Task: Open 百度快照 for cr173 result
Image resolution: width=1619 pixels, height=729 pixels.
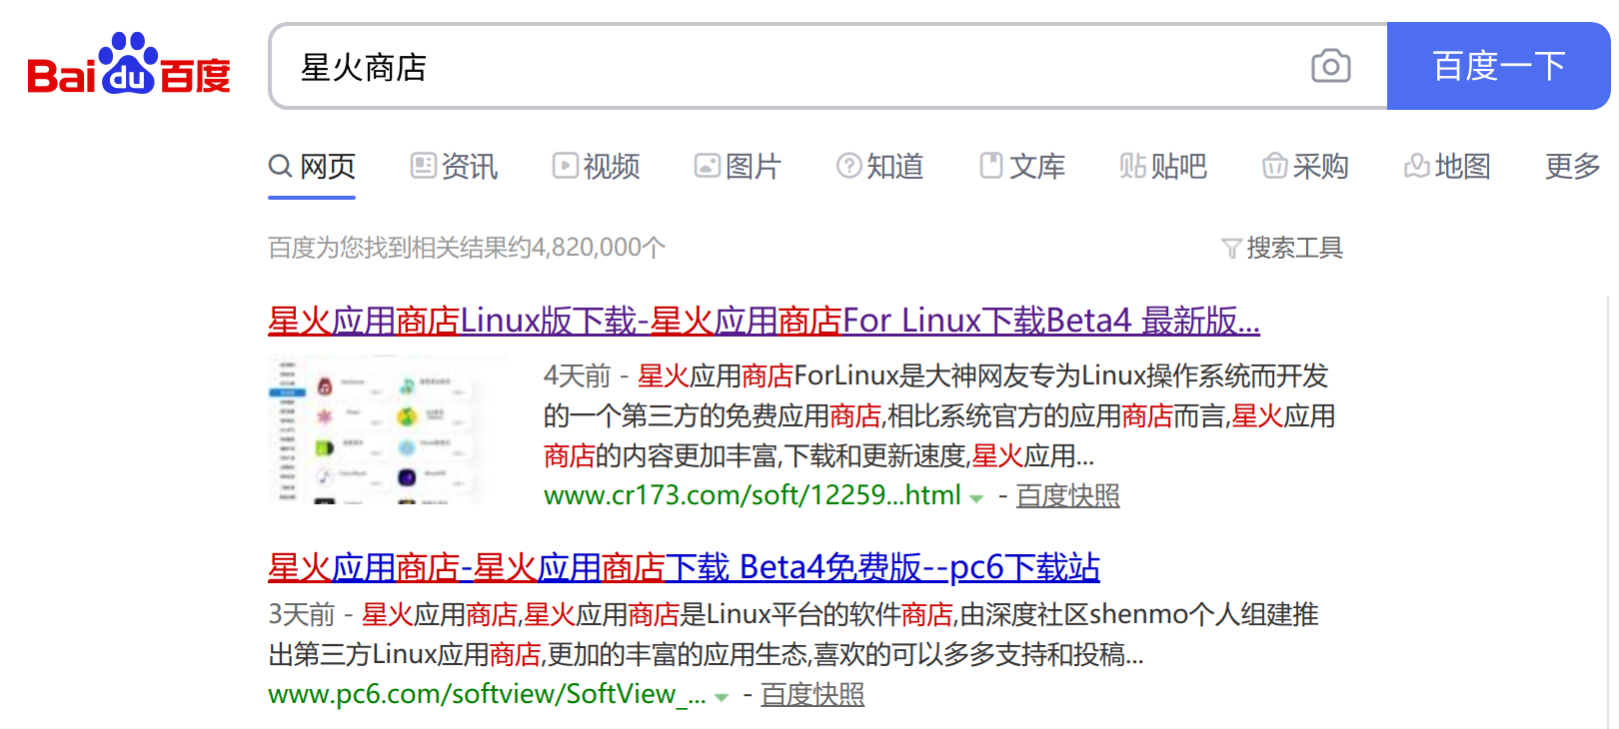Action: pyautogui.click(x=1068, y=495)
